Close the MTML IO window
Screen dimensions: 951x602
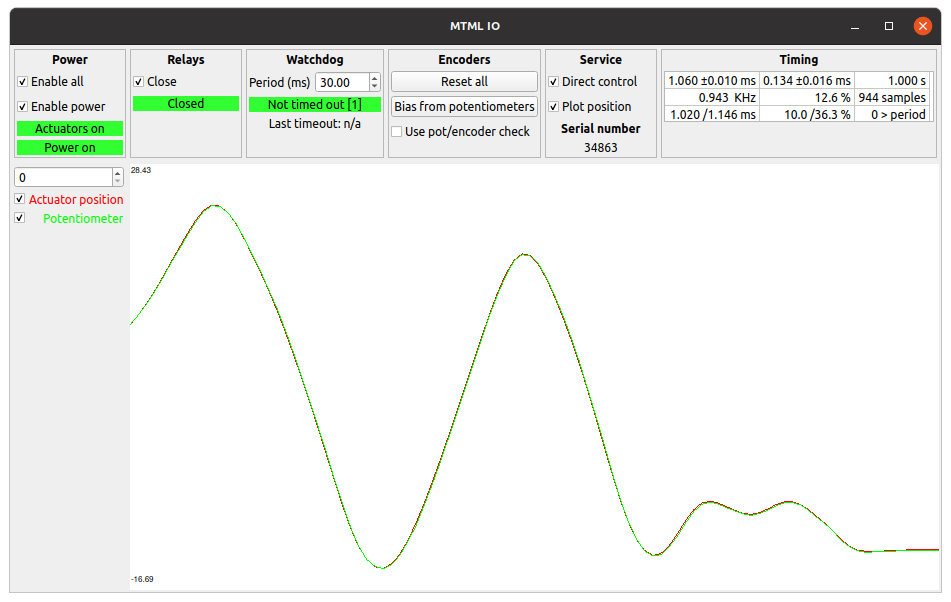[x=922, y=26]
